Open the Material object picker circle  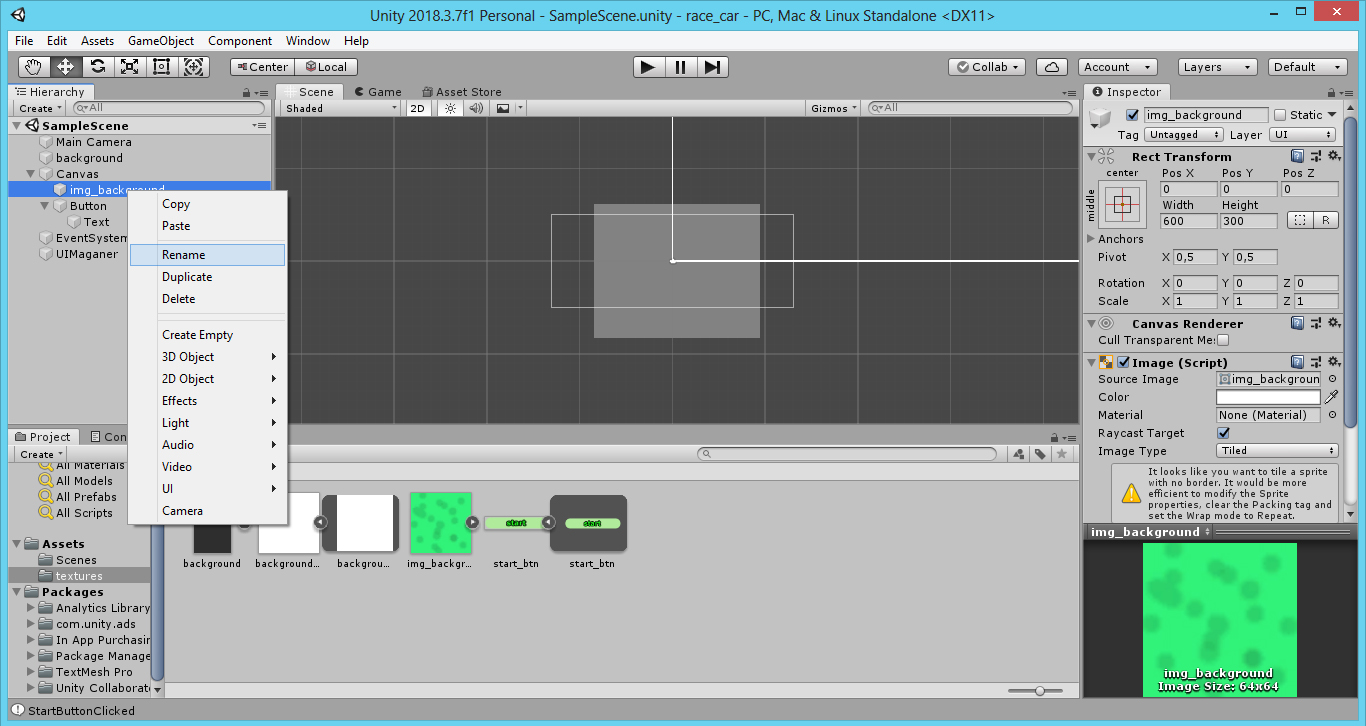(1332, 415)
